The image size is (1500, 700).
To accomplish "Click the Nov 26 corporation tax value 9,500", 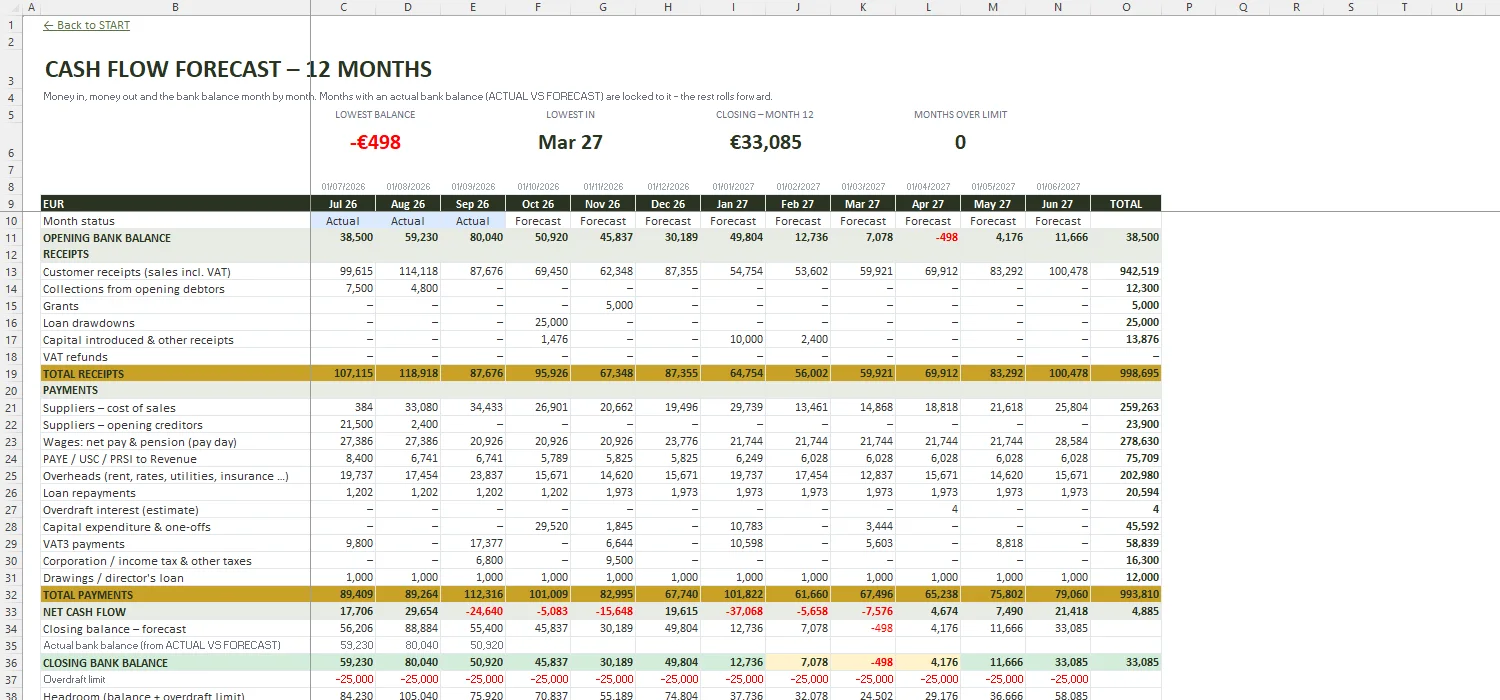I will coord(619,561).
